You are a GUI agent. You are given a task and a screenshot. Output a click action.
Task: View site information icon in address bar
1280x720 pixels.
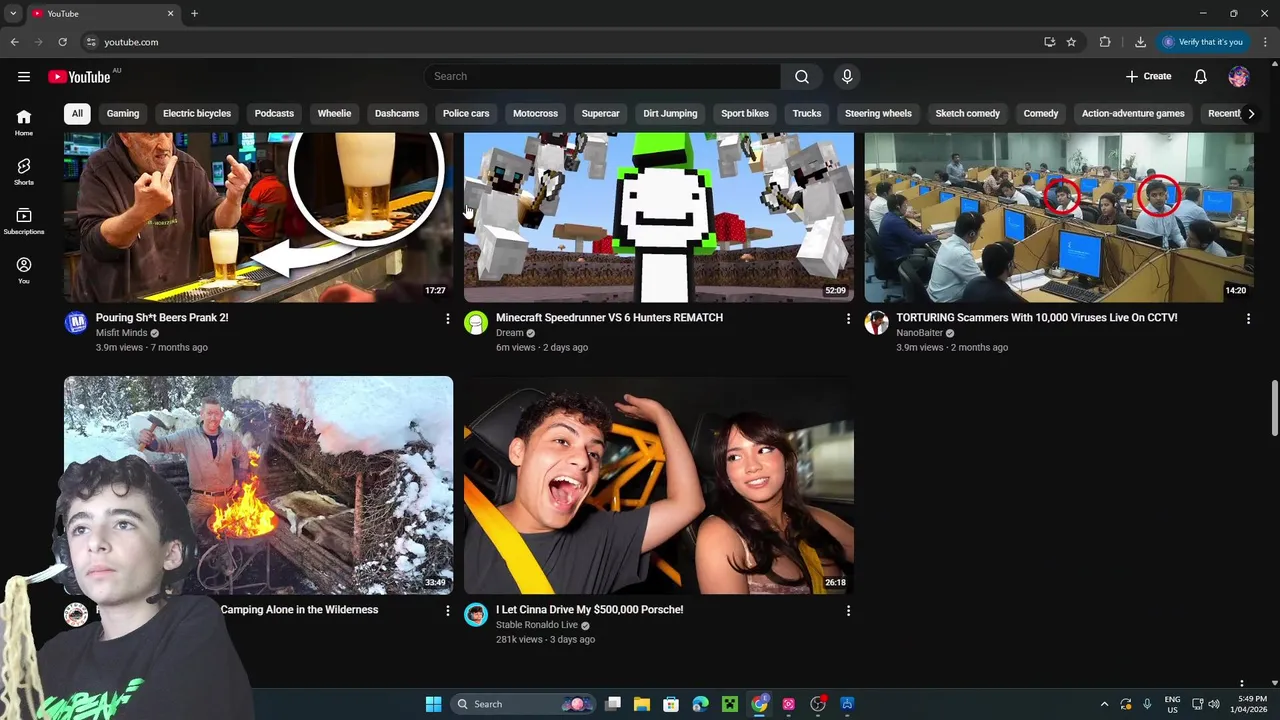click(91, 42)
